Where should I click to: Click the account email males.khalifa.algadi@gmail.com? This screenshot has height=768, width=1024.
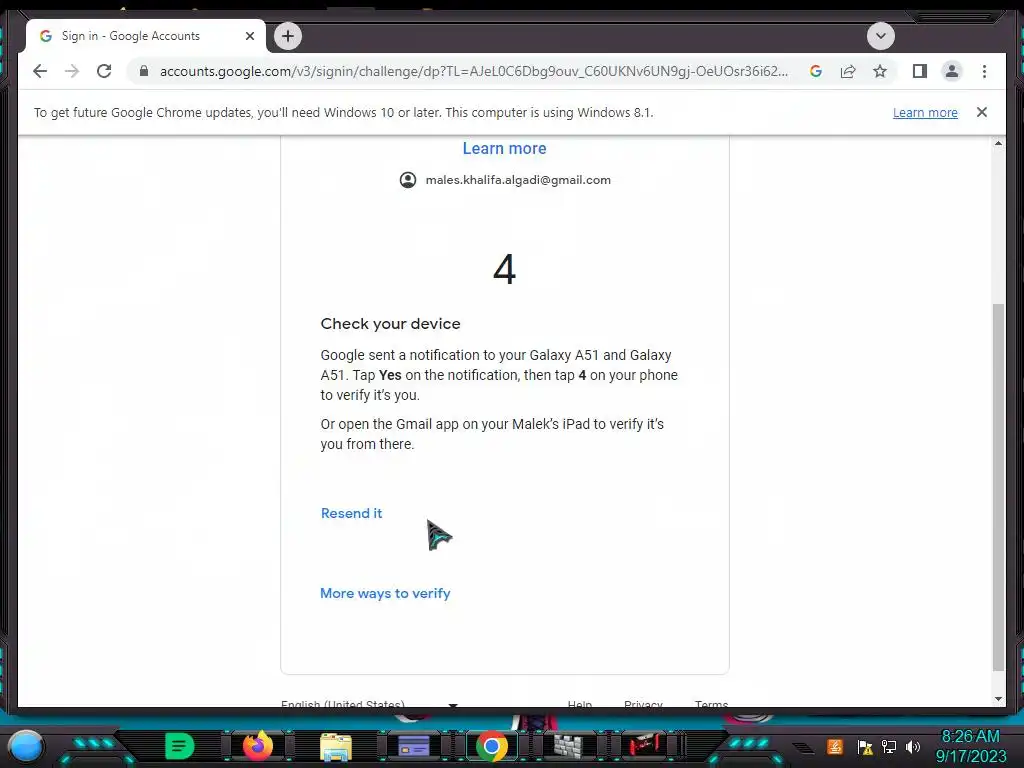[x=518, y=180]
